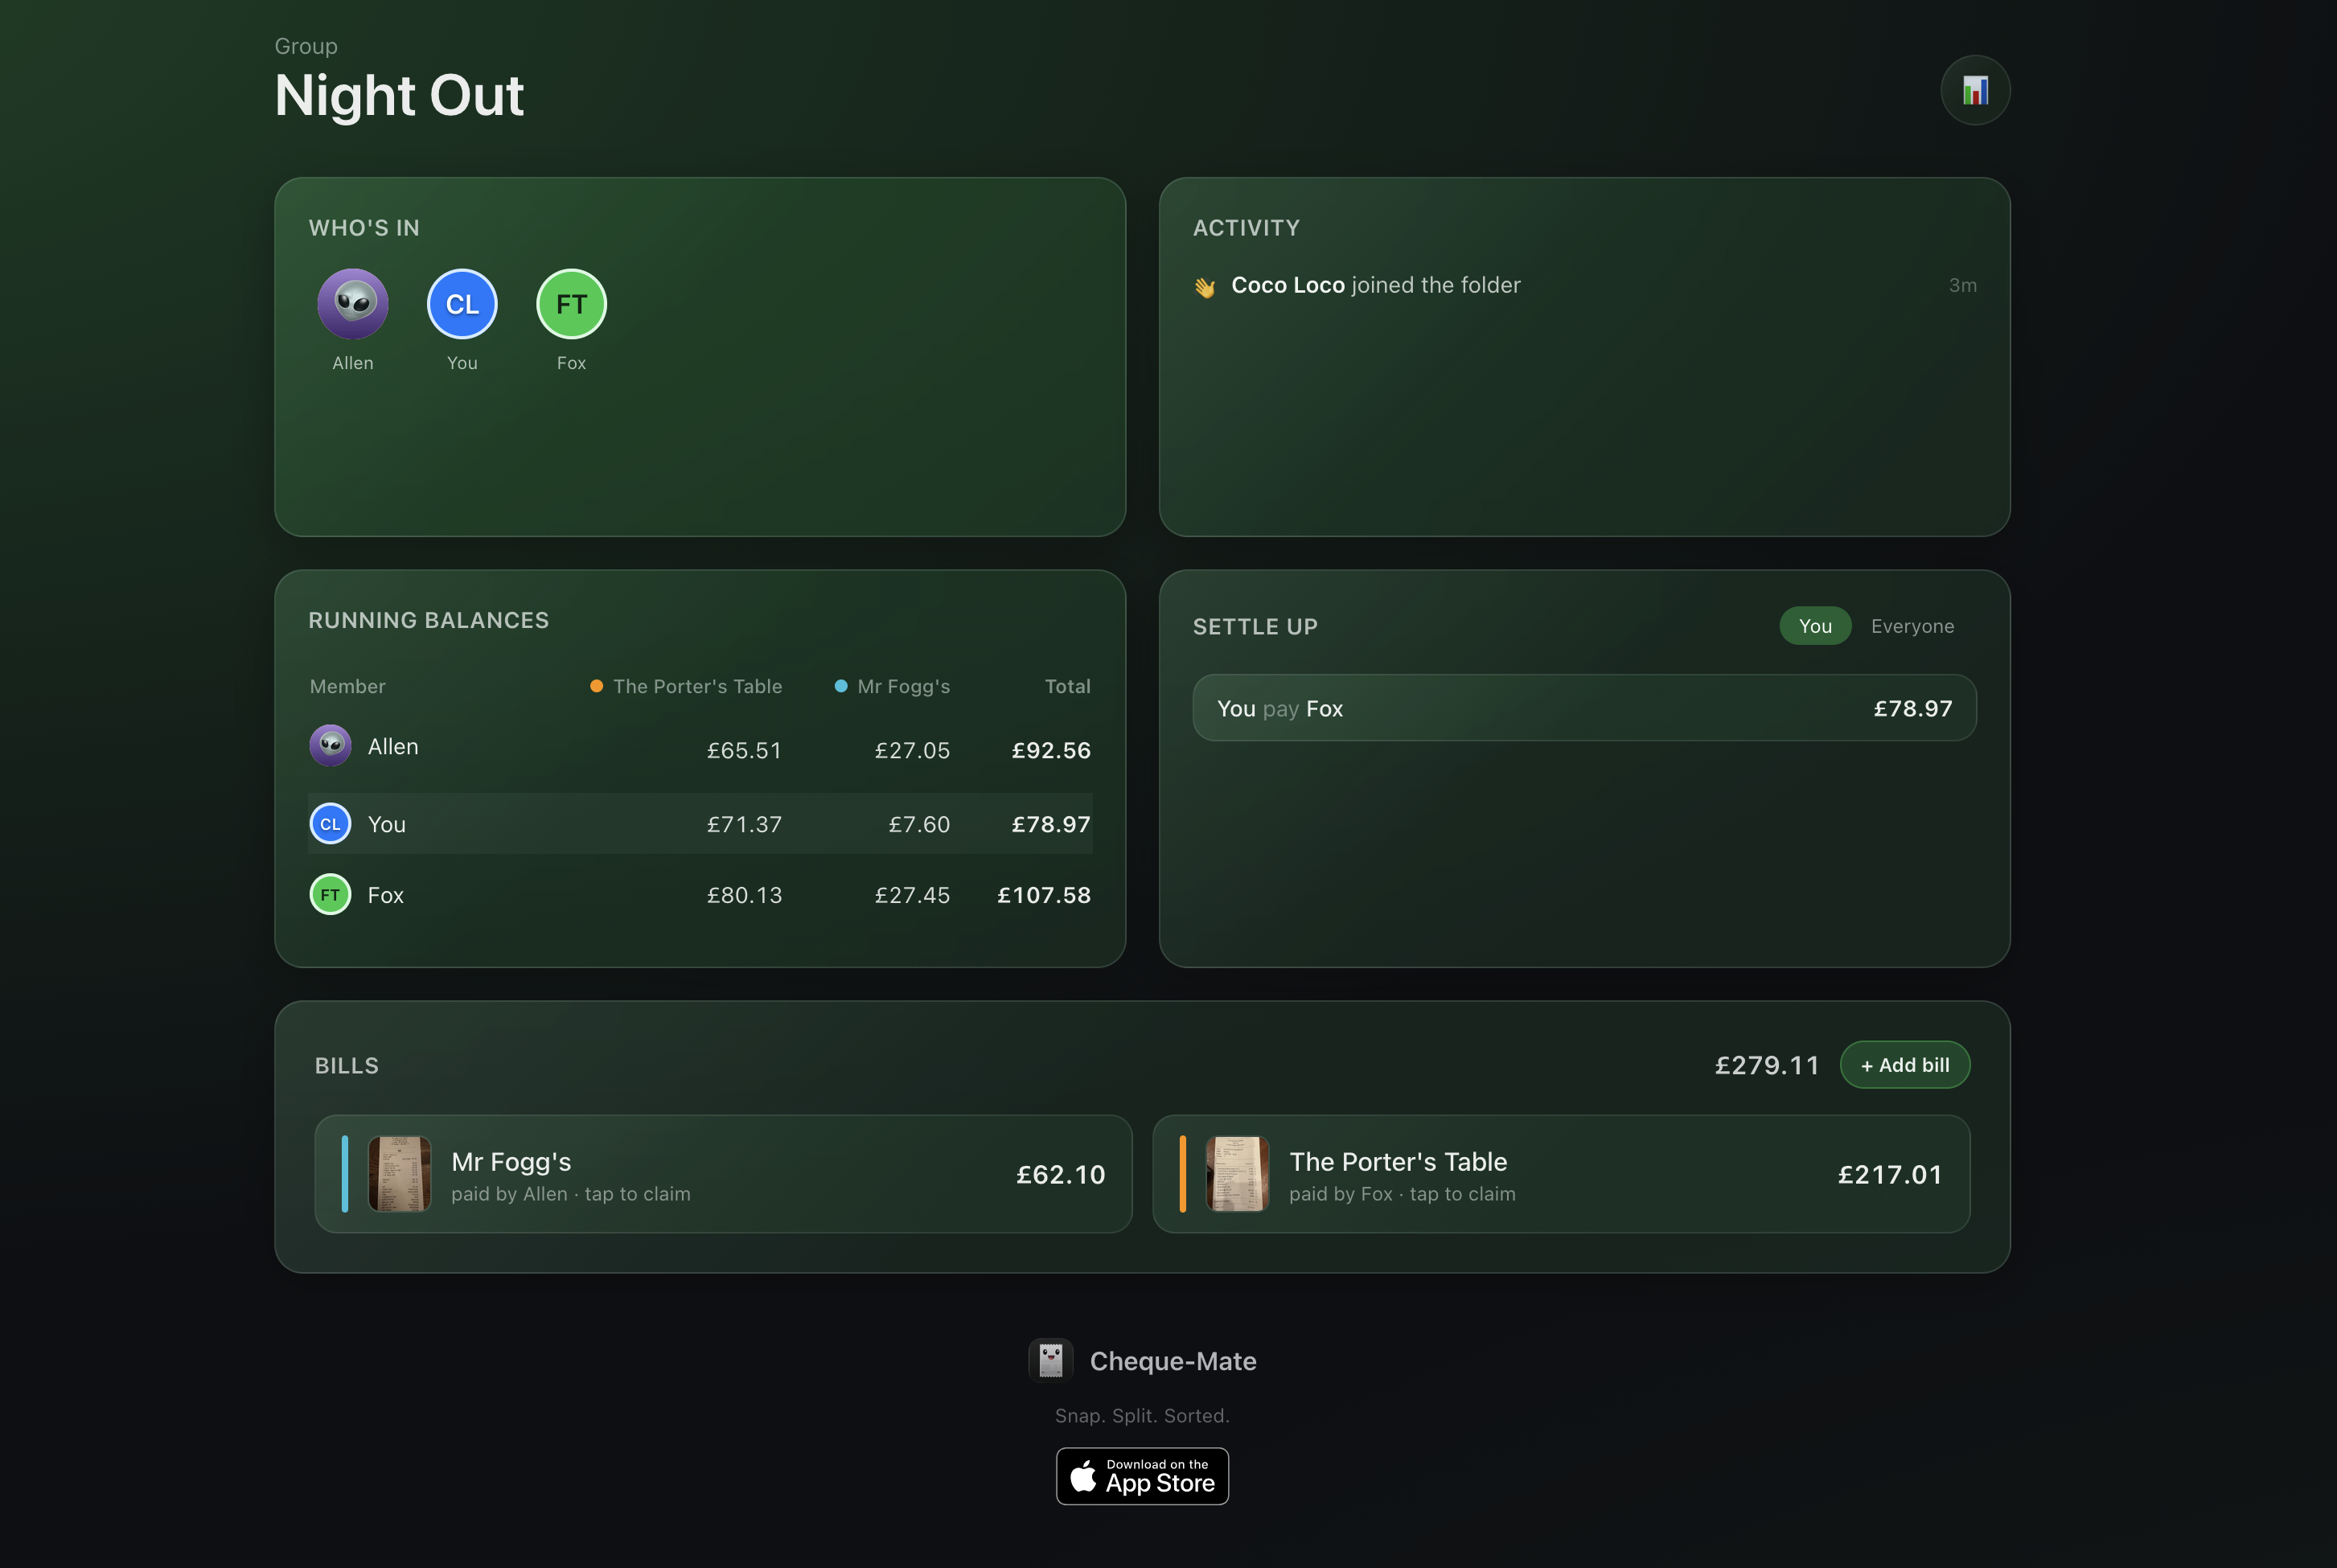The height and width of the screenshot is (1568, 2337).
Task: Click the Total column header
Action: pos(1067,686)
